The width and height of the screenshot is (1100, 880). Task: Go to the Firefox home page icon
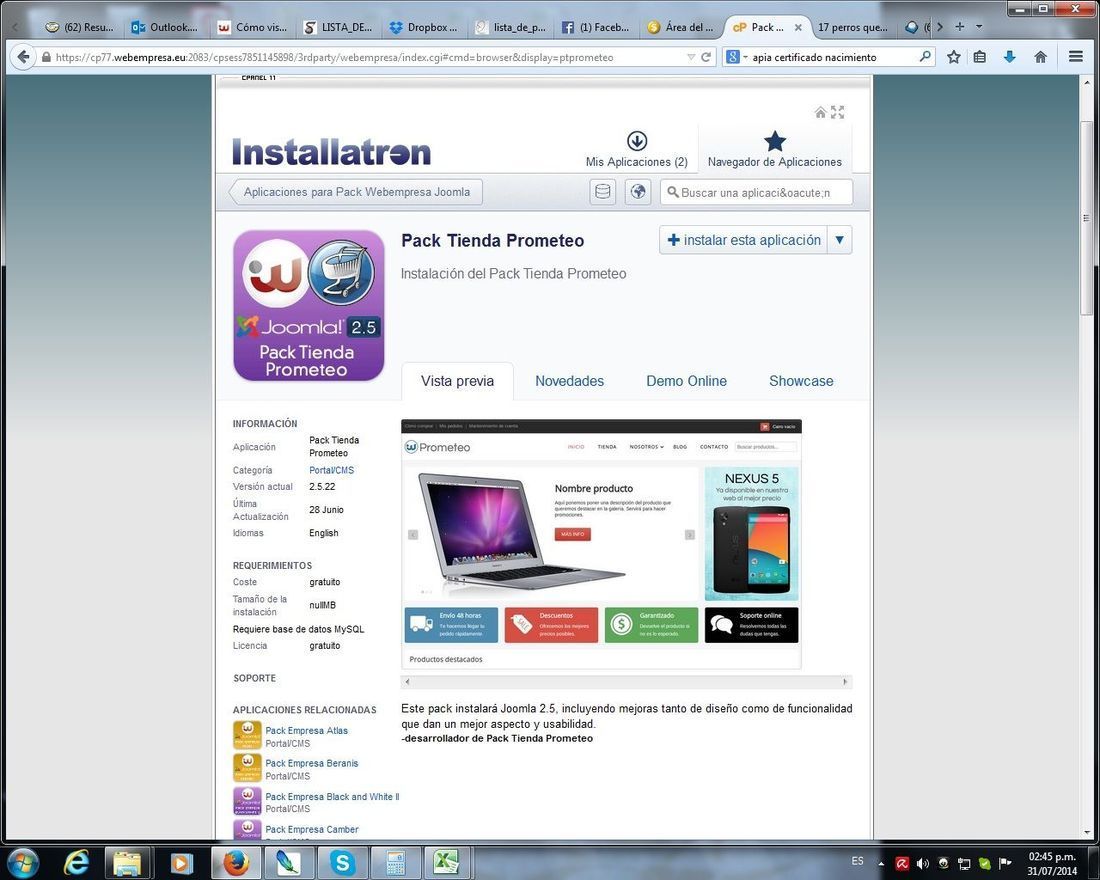pos(1040,58)
